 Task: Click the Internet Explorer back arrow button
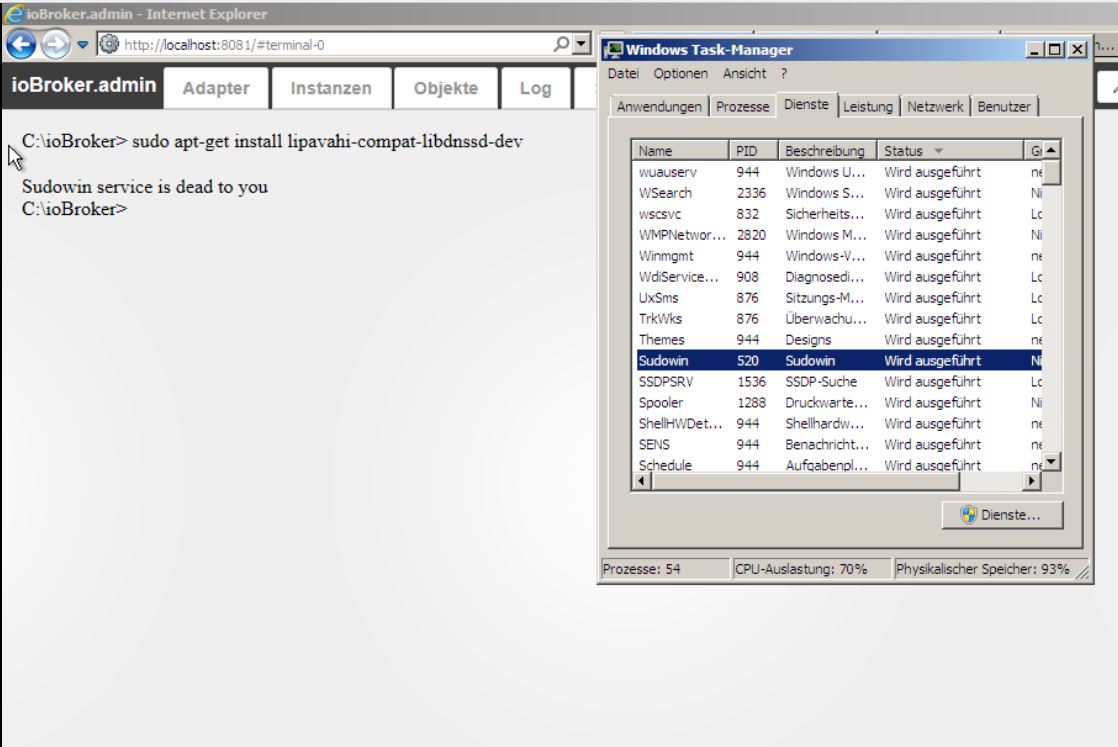21,44
